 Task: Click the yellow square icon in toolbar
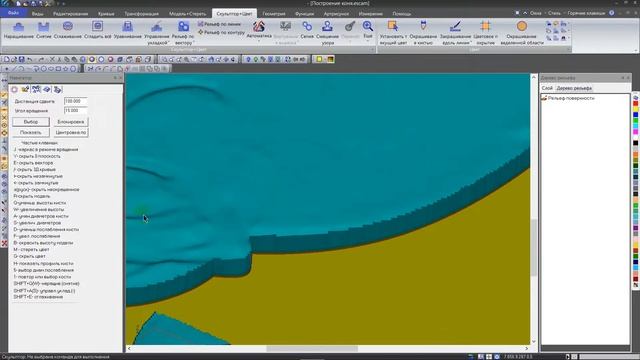click(319, 60)
